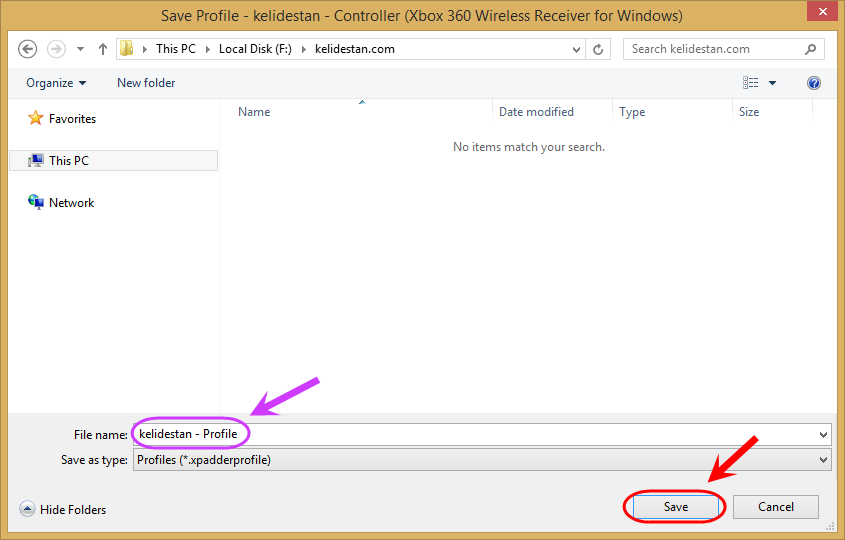
Task: Expand the address bar history dropdown
Action: coord(576,49)
